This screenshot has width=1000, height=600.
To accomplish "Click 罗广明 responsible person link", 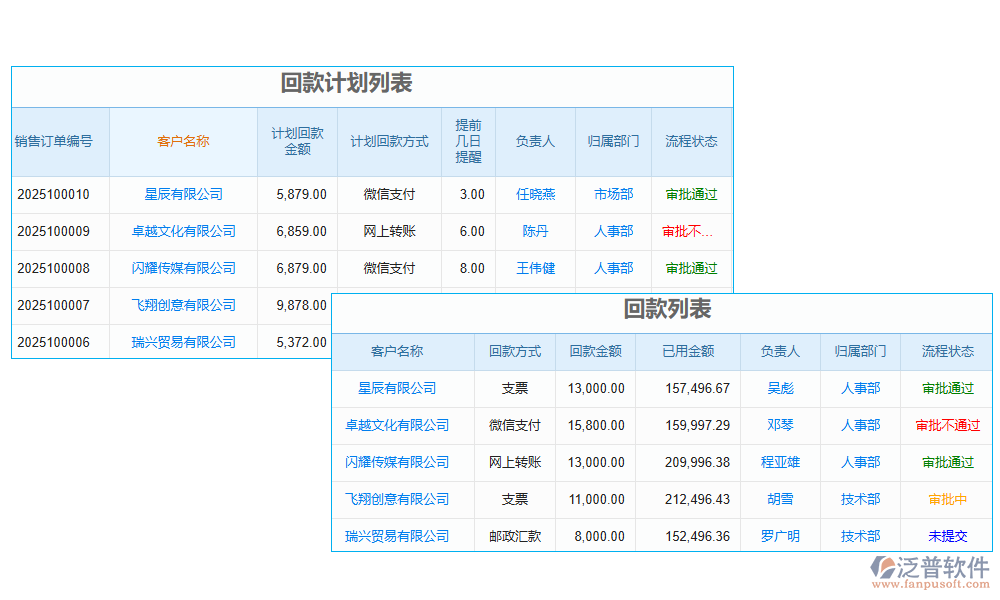I will tap(780, 536).
